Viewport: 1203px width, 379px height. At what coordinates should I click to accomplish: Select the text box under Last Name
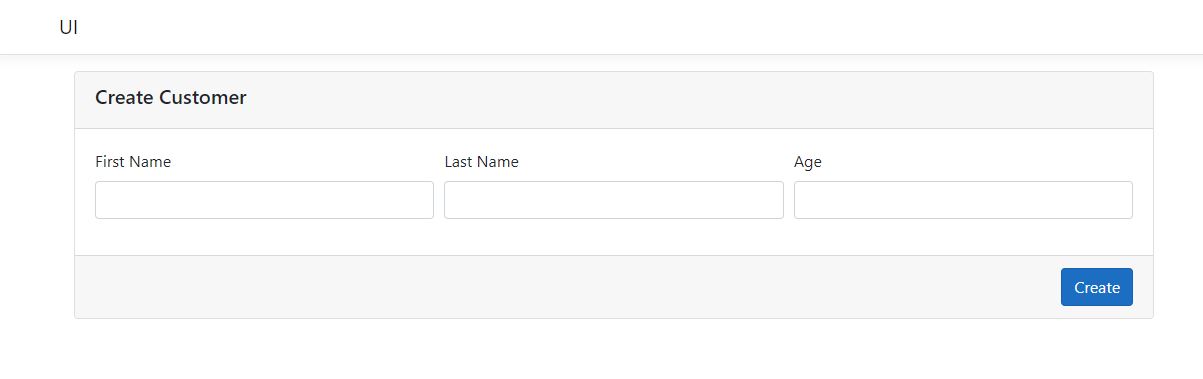point(614,200)
